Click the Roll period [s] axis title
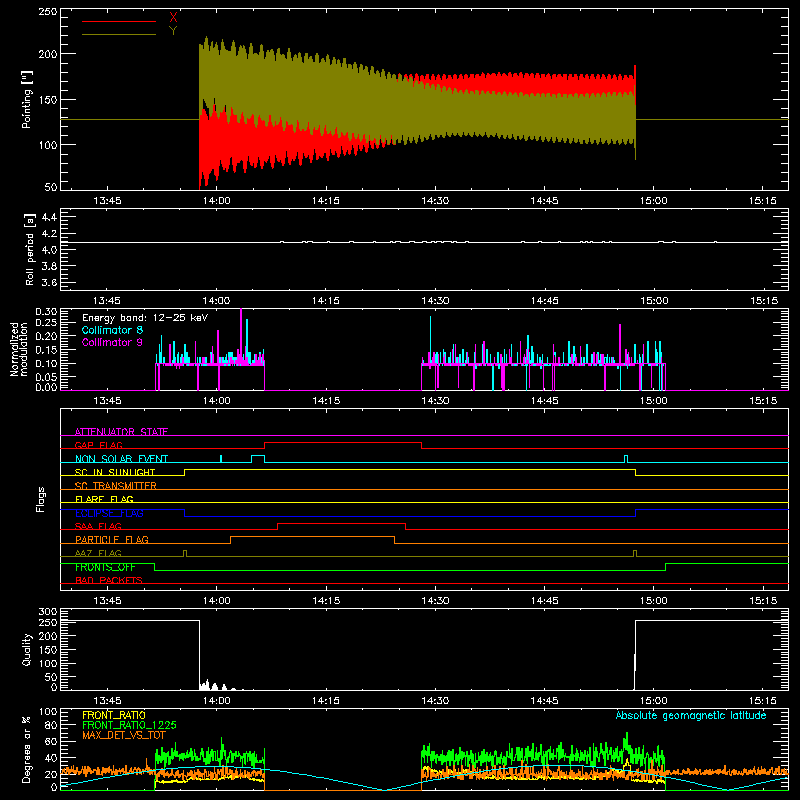Image resolution: width=800 pixels, height=800 pixels. pos(30,249)
